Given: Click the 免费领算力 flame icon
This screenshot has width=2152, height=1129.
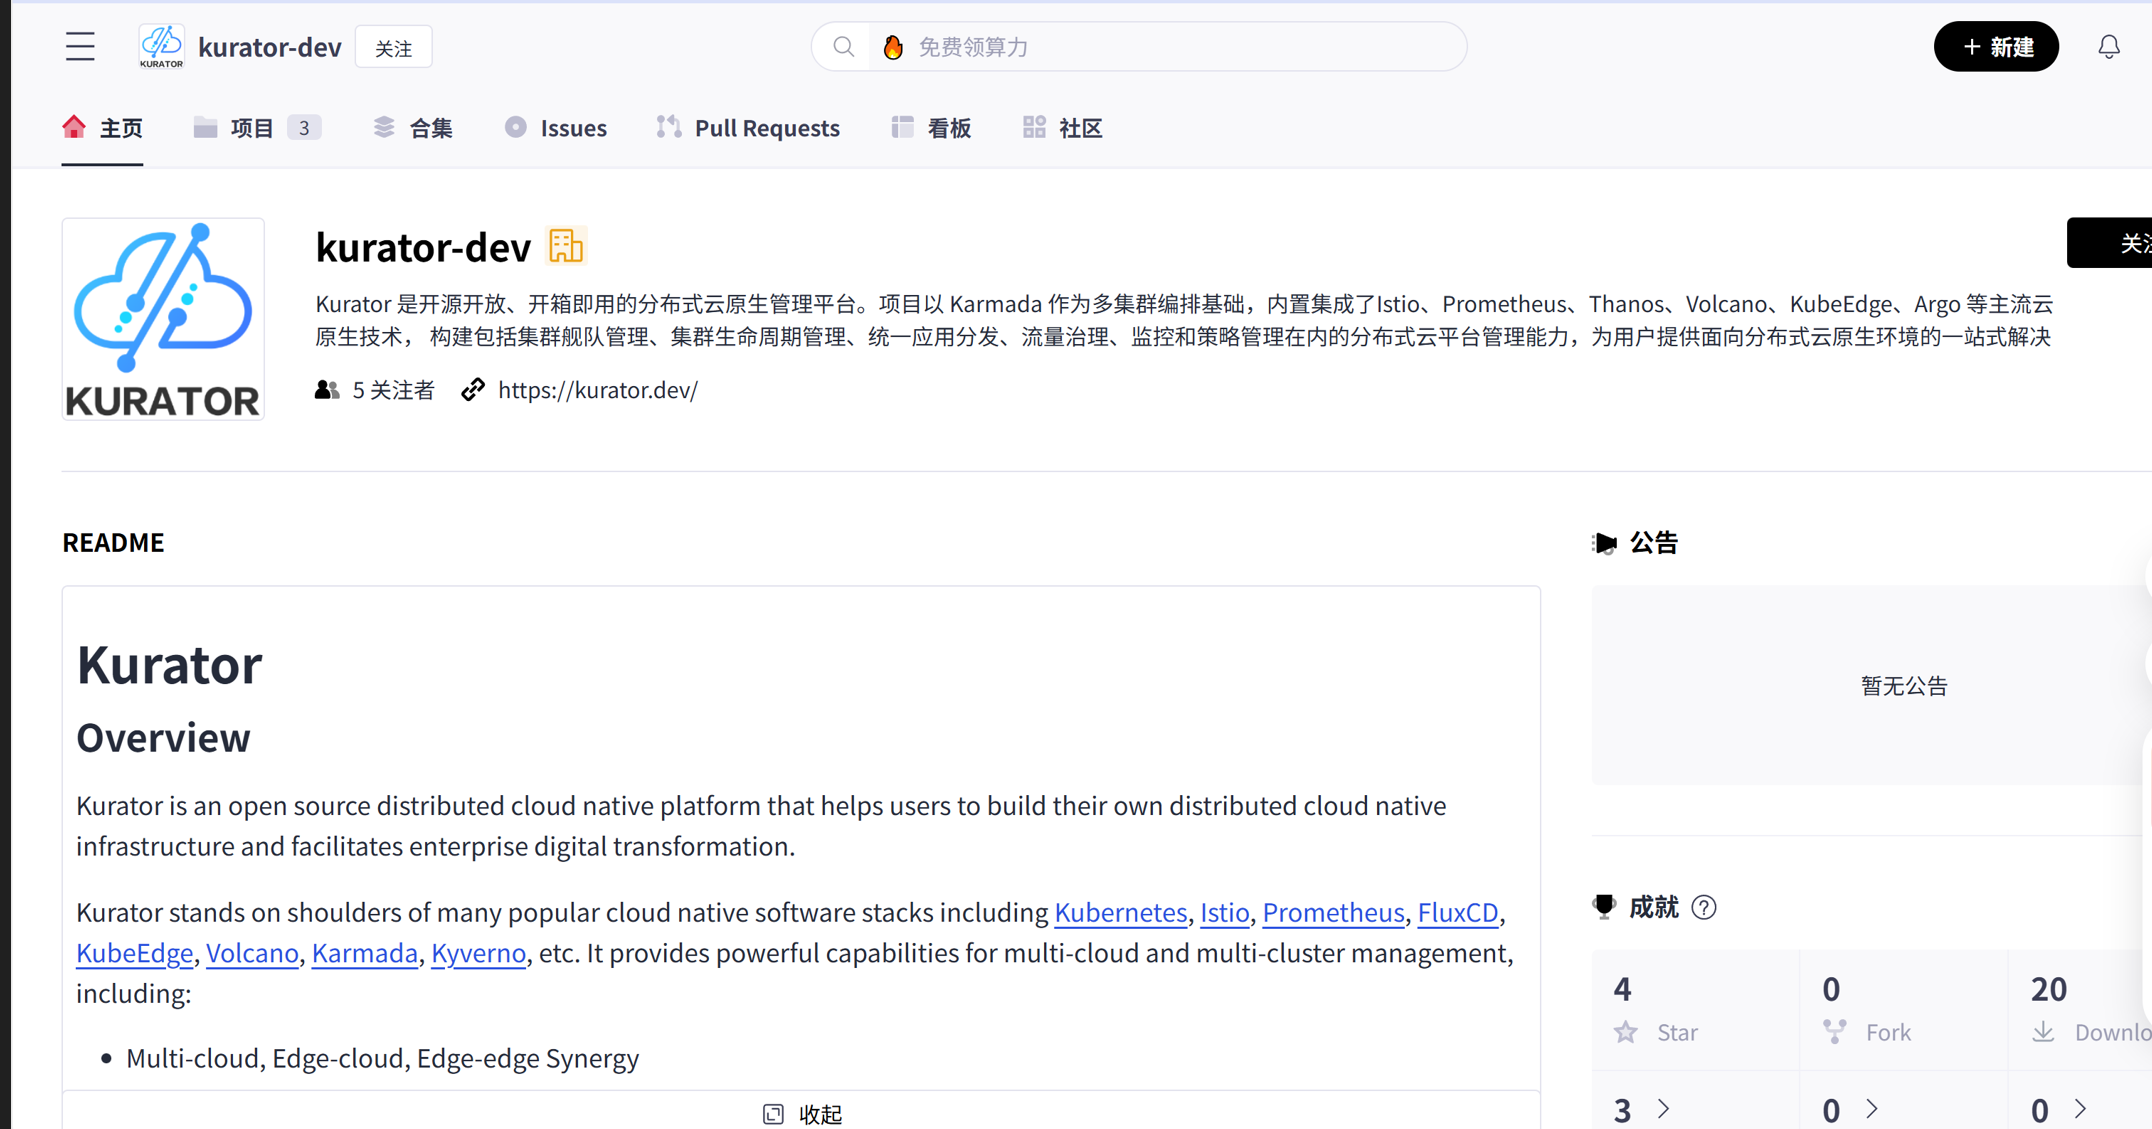Looking at the screenshot, I should click(892, 46).
